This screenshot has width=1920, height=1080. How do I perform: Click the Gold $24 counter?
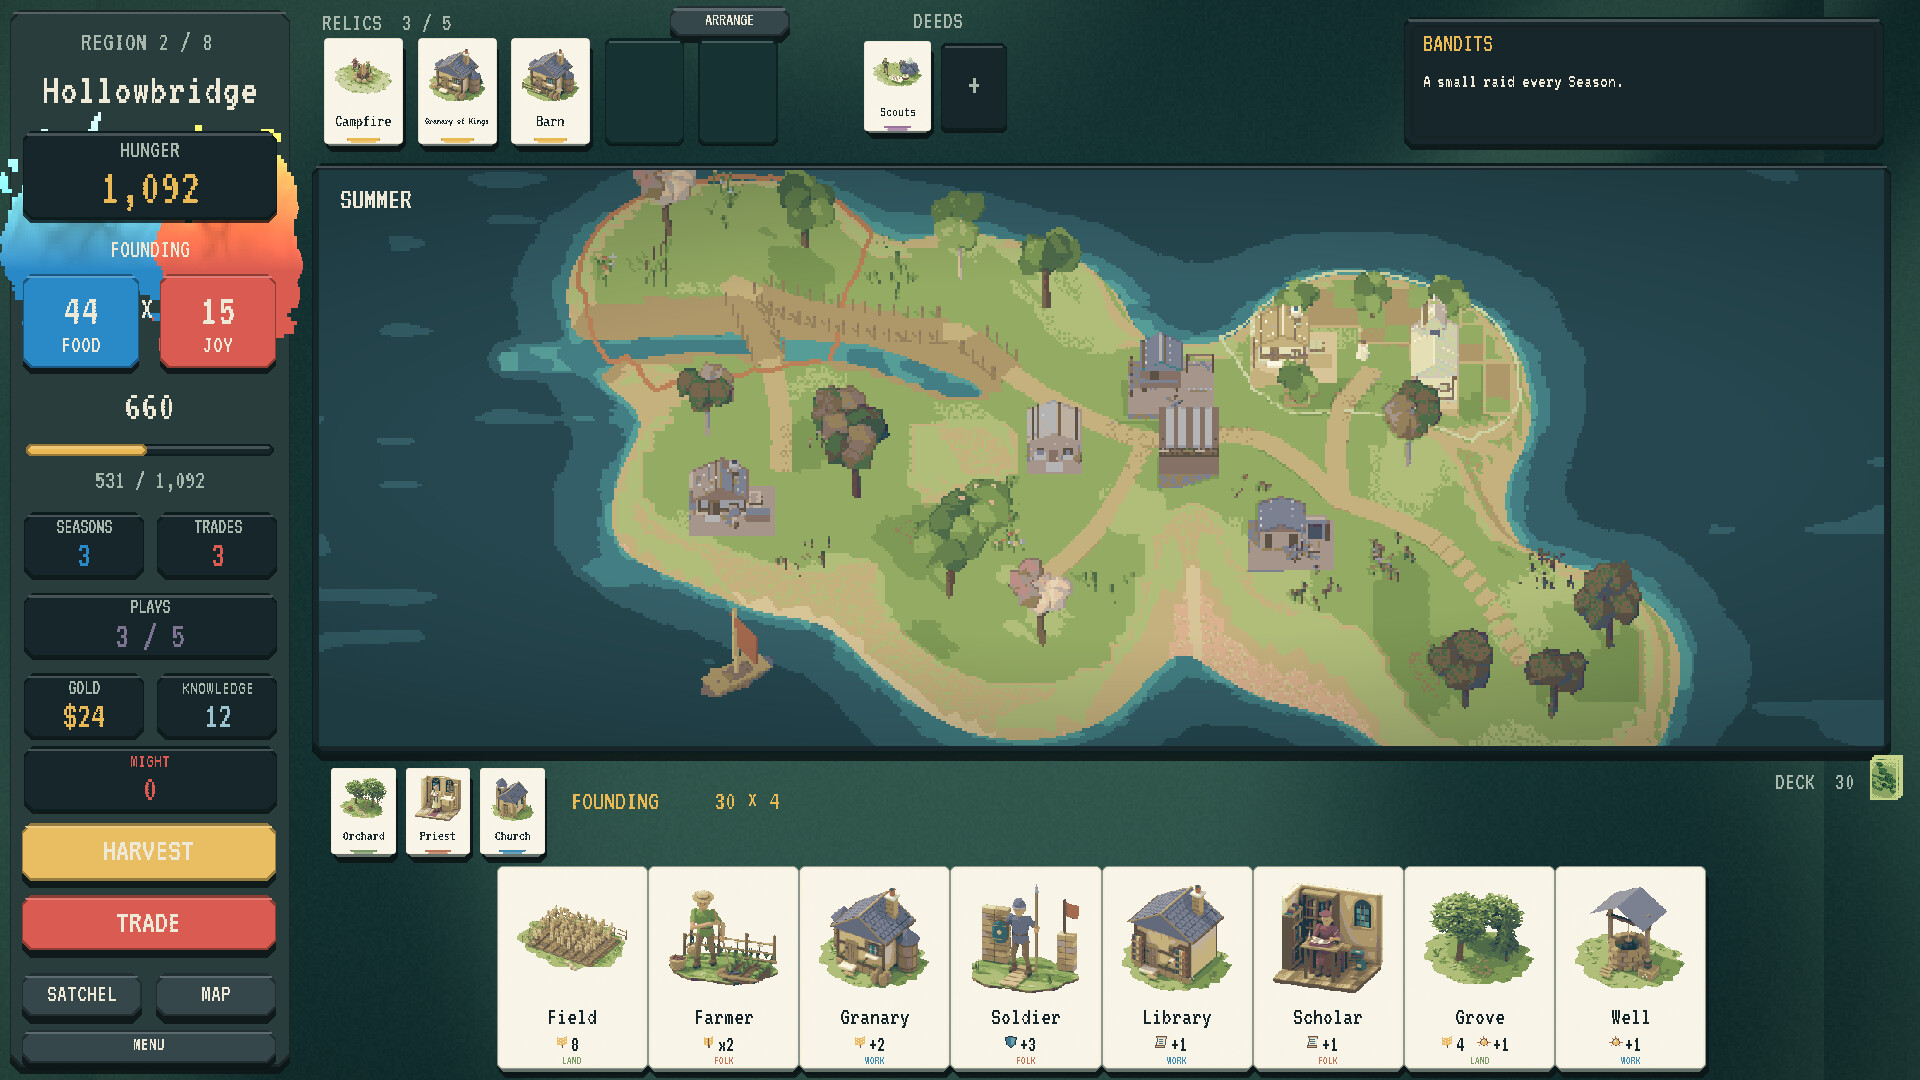pos(84,706)
